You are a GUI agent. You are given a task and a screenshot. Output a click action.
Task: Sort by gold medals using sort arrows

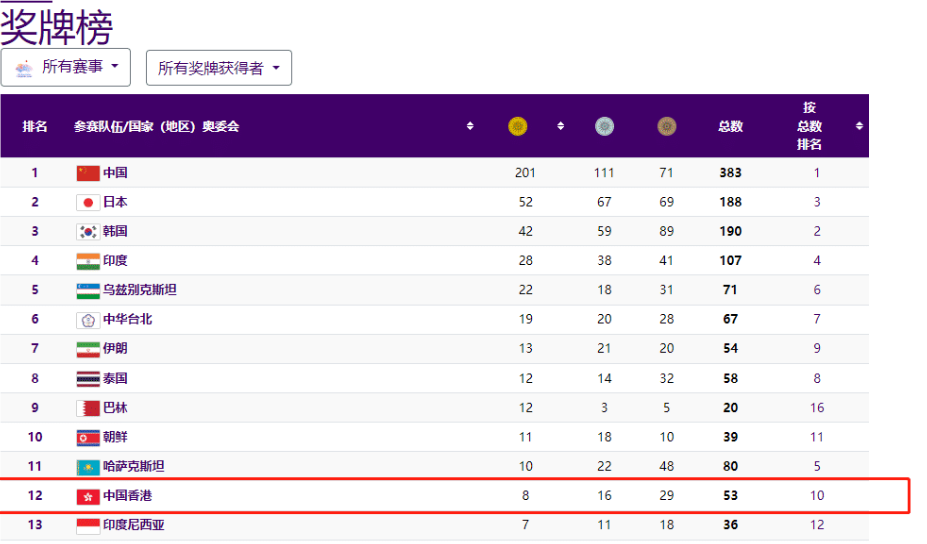[560, 126]
